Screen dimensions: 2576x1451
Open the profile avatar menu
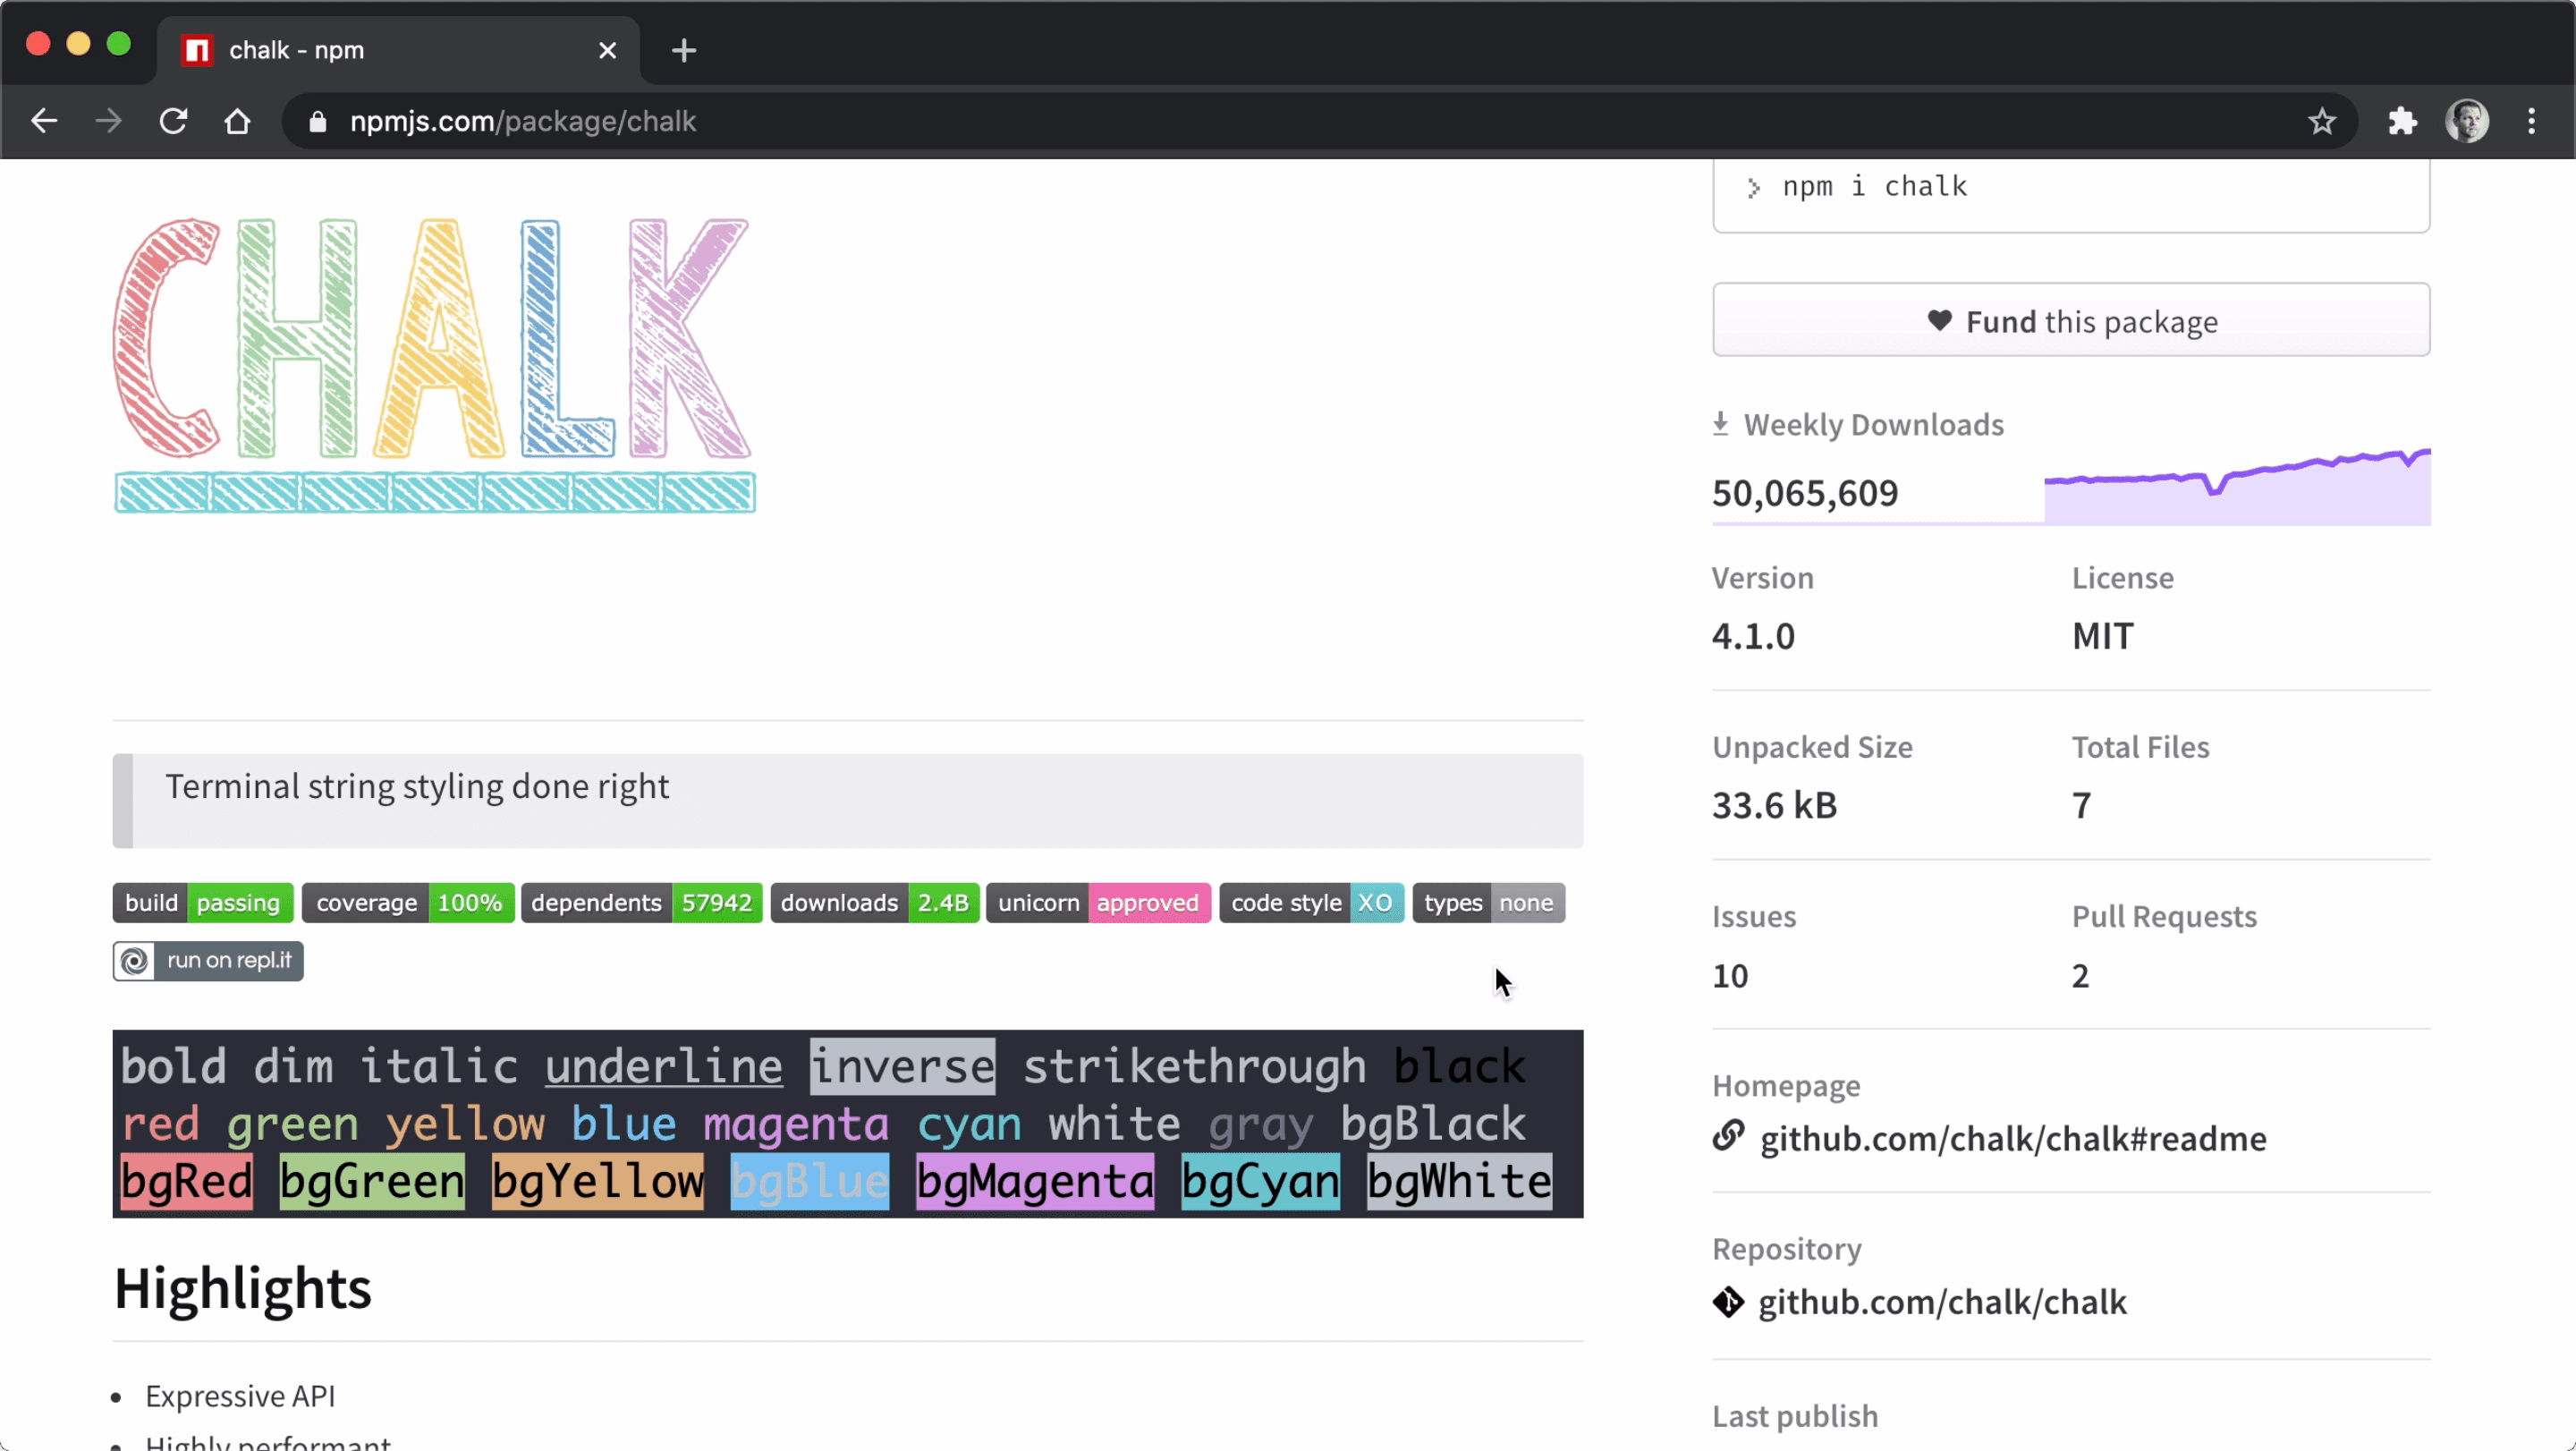(2467, 122)
